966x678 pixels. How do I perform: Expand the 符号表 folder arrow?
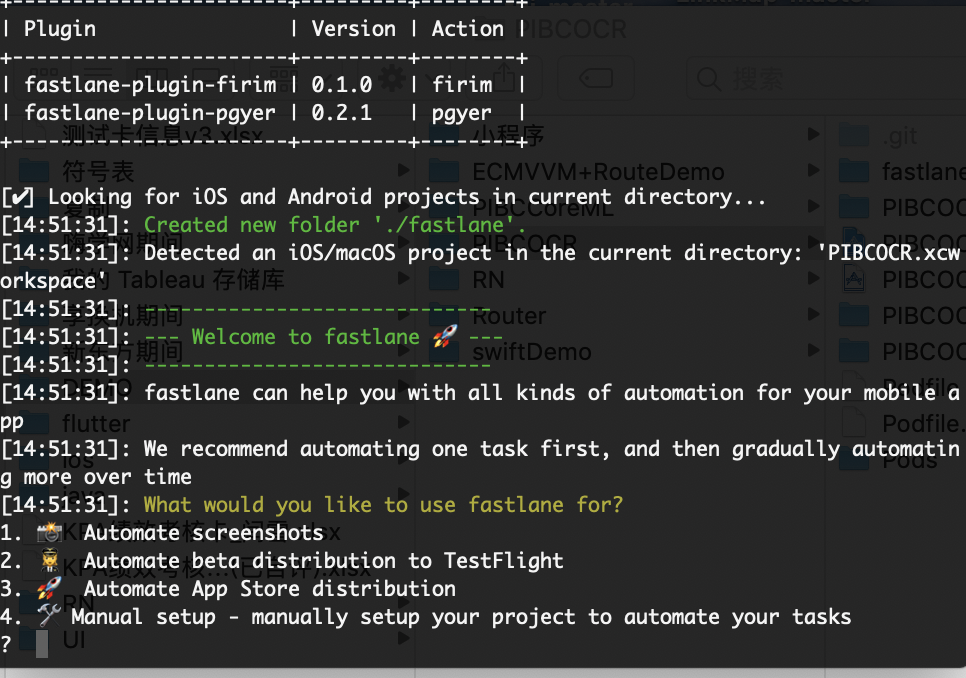click(x=402, y=172)
